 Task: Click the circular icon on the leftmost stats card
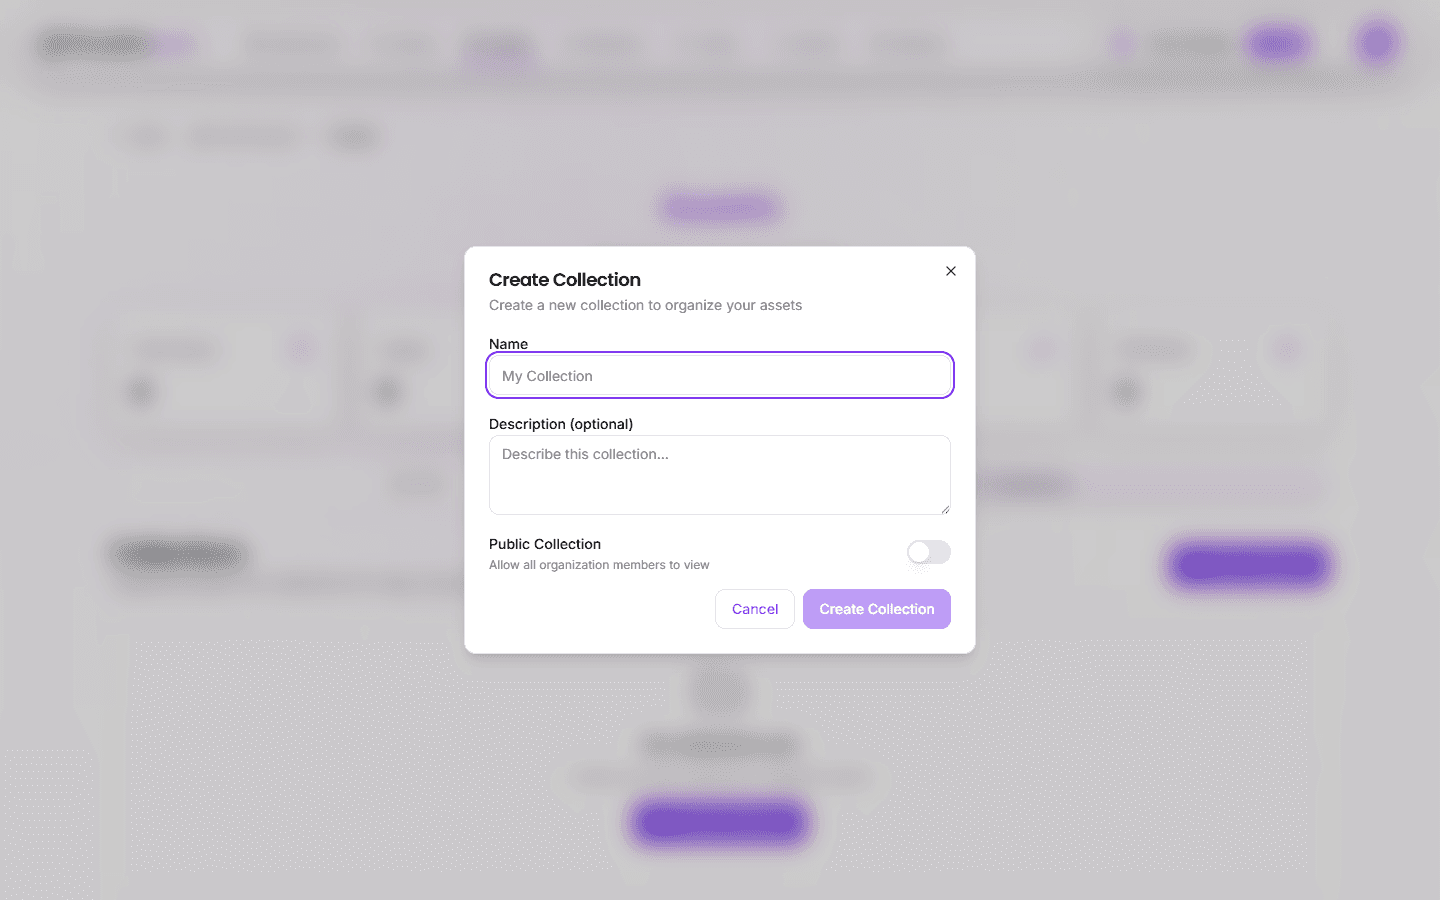tap(140, 392)
